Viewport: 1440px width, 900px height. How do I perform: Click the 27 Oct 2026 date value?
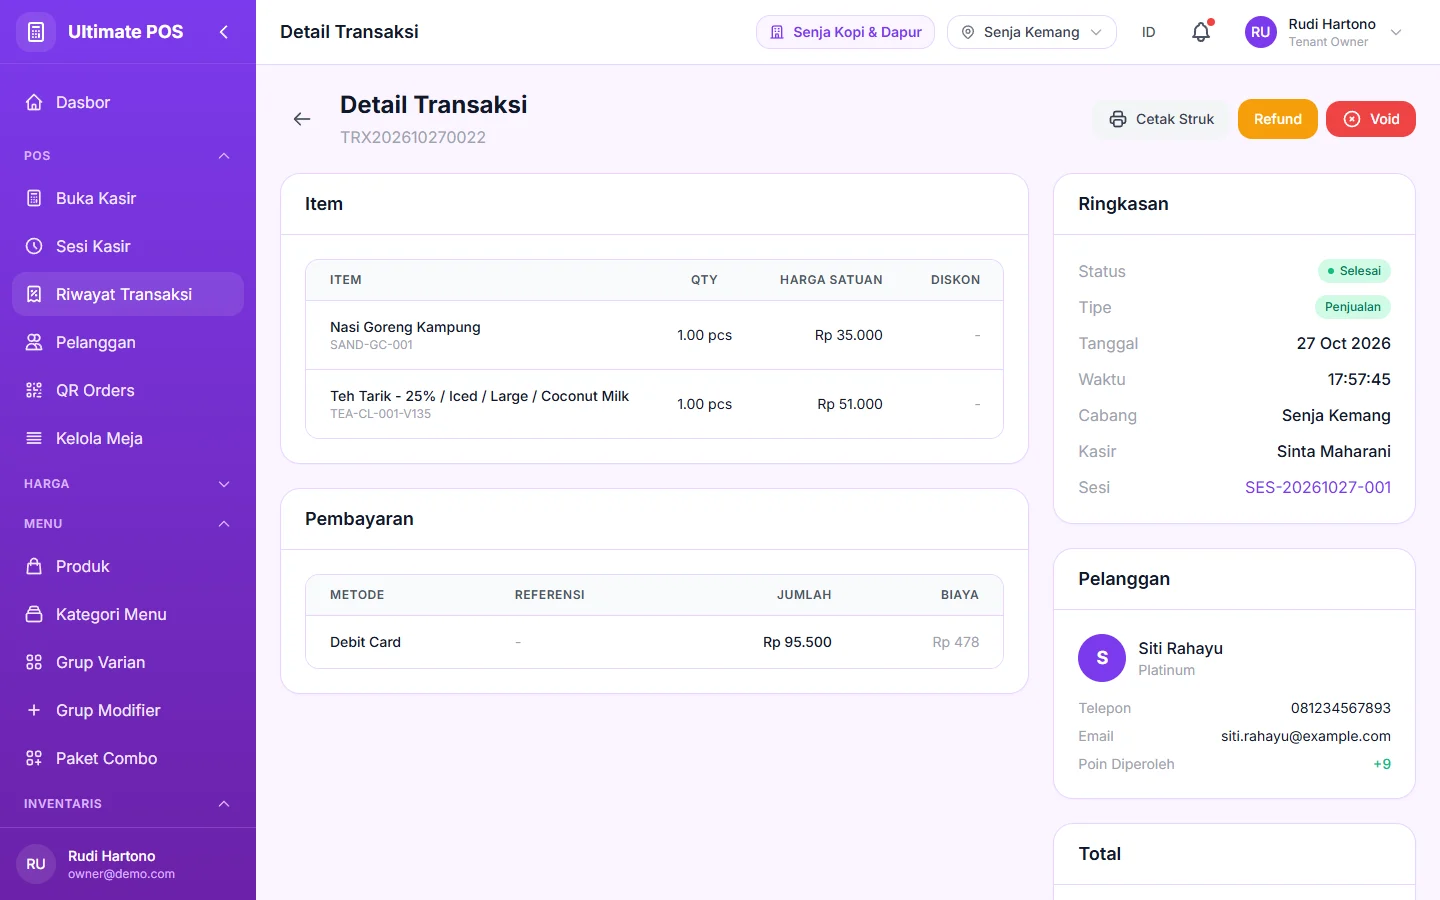point(1343,343)
